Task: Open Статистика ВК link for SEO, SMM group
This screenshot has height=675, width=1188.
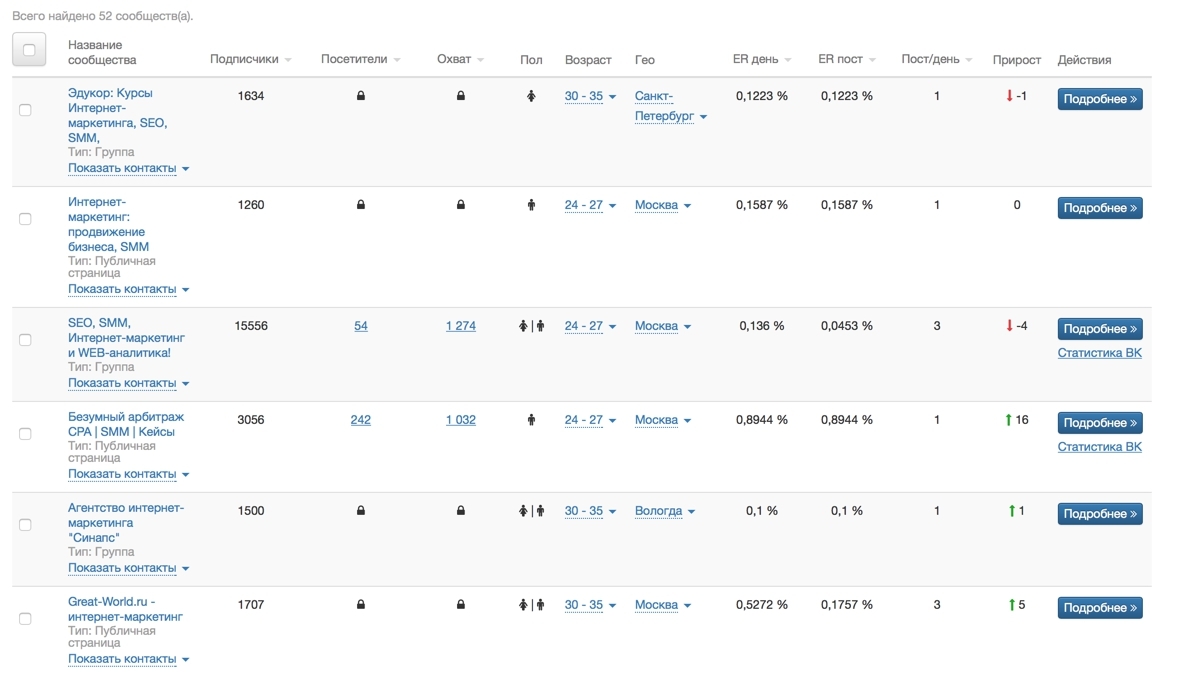Action: [1099, 353]
